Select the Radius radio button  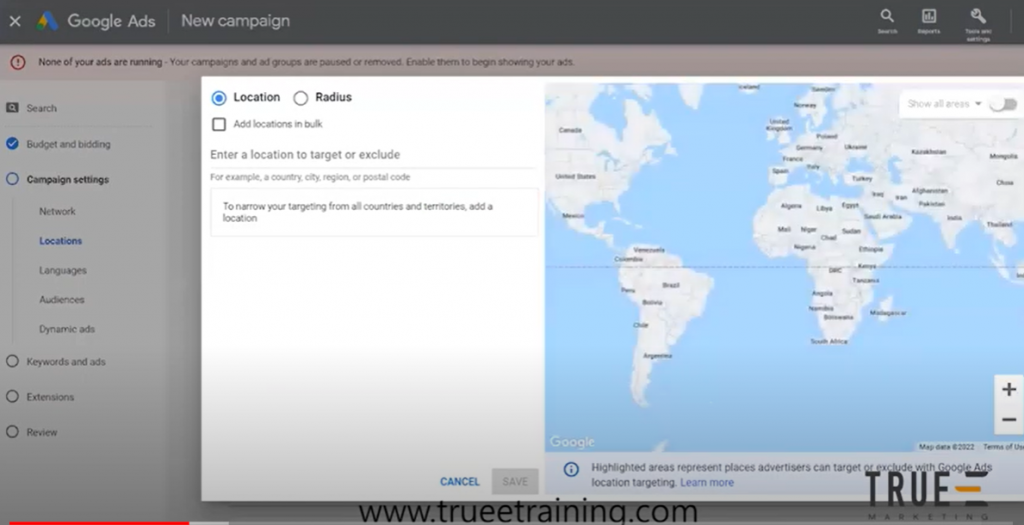pos(300,98)
